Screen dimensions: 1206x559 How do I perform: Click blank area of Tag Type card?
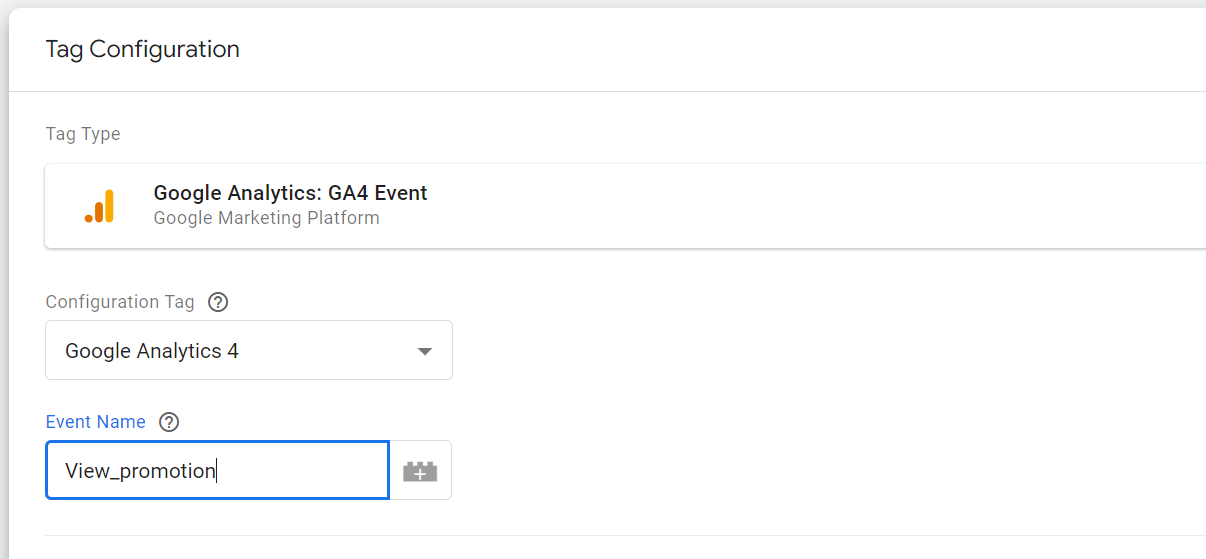800,206
